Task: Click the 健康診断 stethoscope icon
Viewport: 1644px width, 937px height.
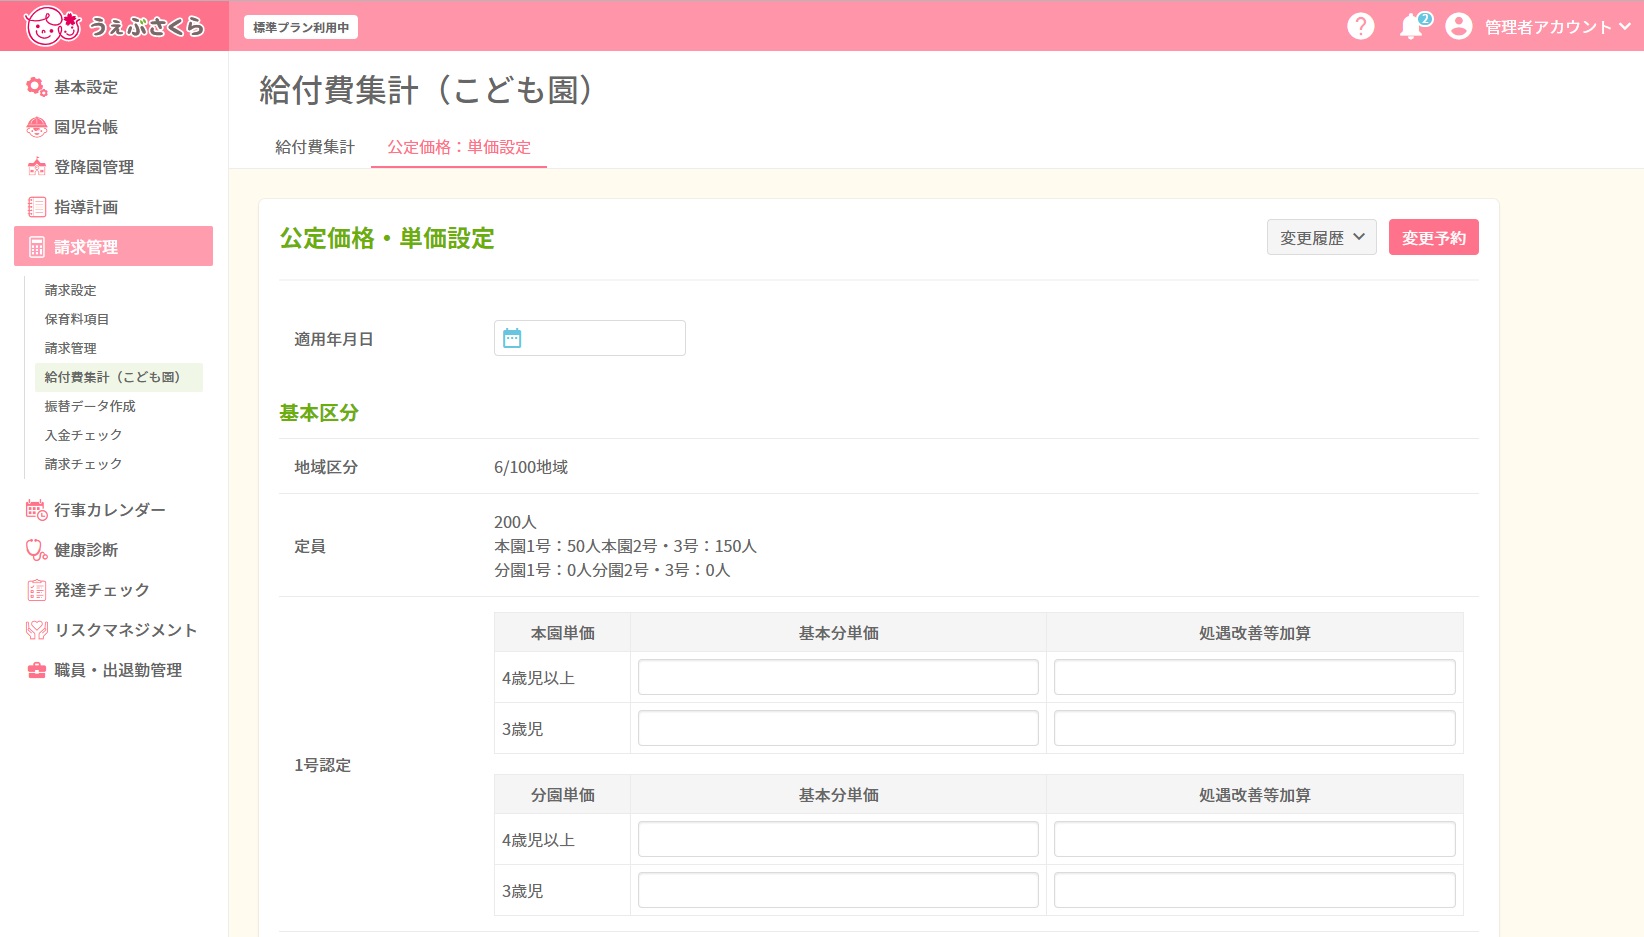Action: [x=37, y=550]
